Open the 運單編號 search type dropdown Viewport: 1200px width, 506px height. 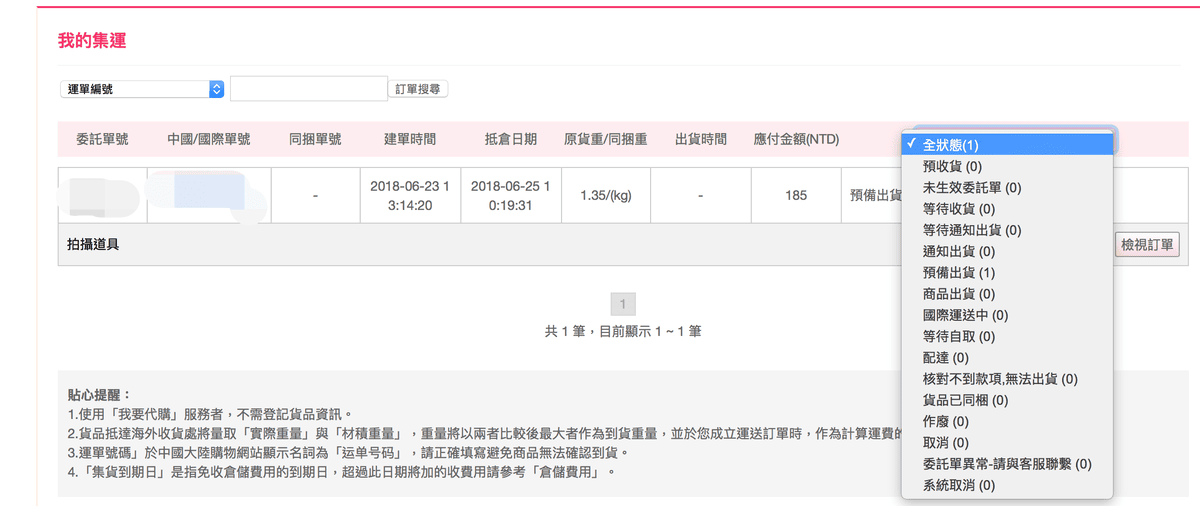(141, 89)
